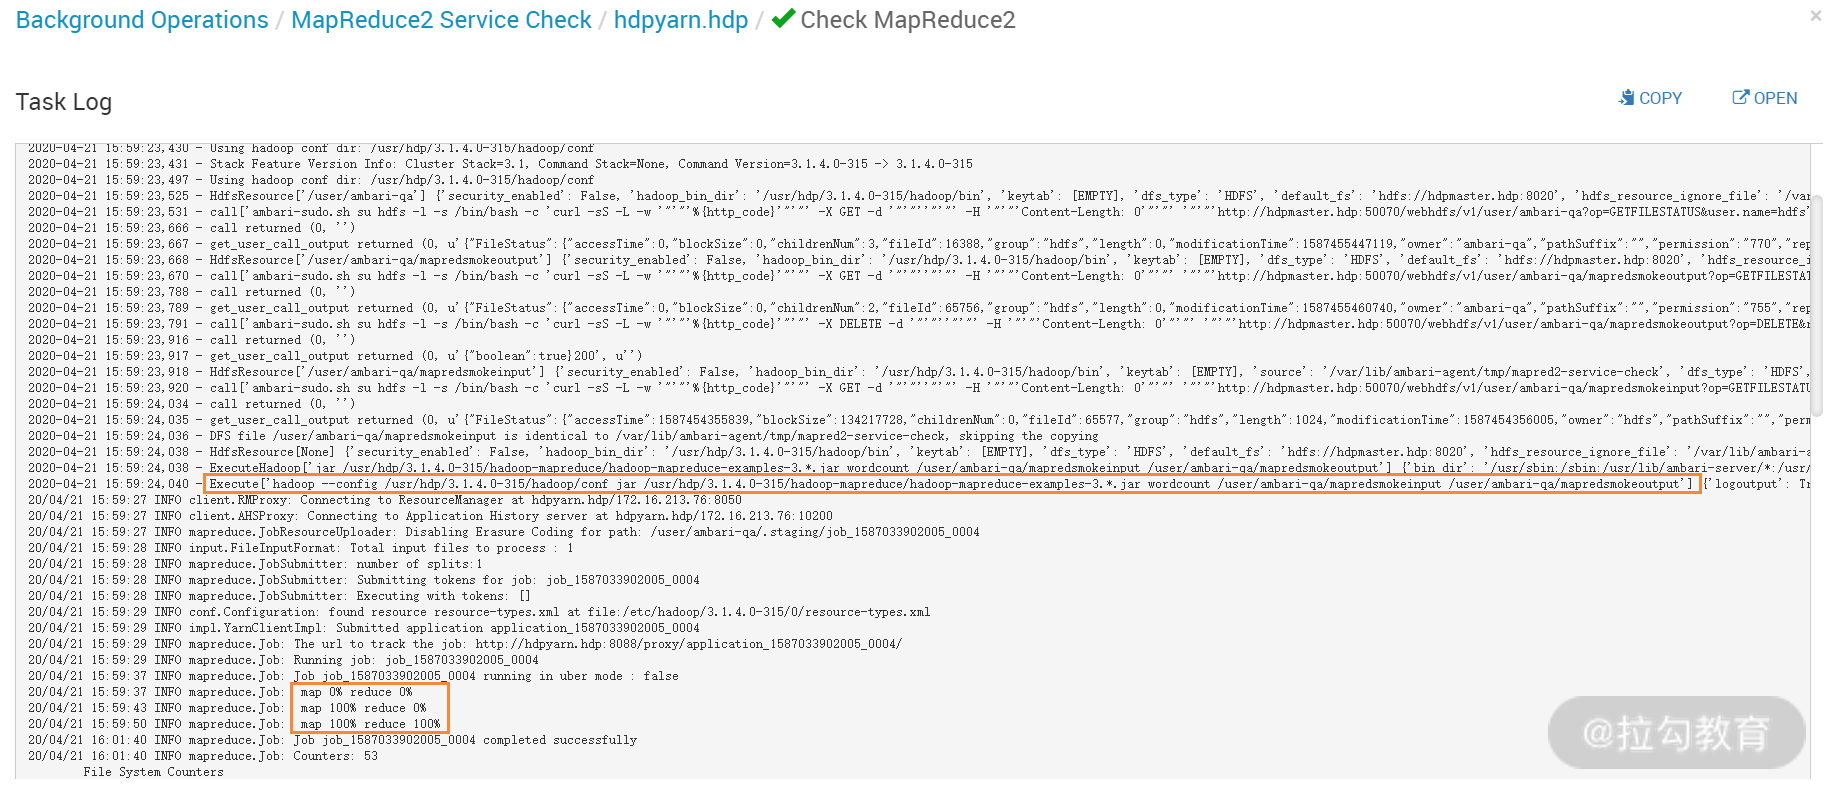Open the Background Operations breadcrumb link
This screenshot has height=793, width=1830.
click(x=142, y=20)
